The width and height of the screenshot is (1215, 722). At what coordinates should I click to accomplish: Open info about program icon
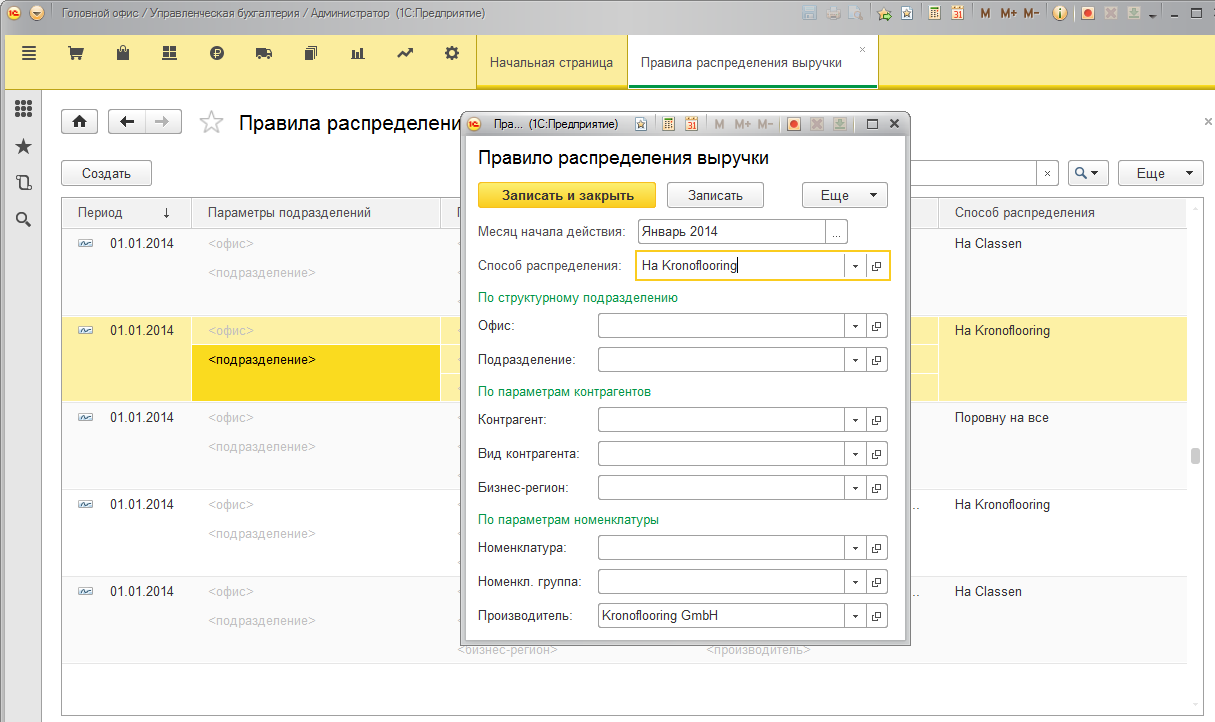point(1060,13)
